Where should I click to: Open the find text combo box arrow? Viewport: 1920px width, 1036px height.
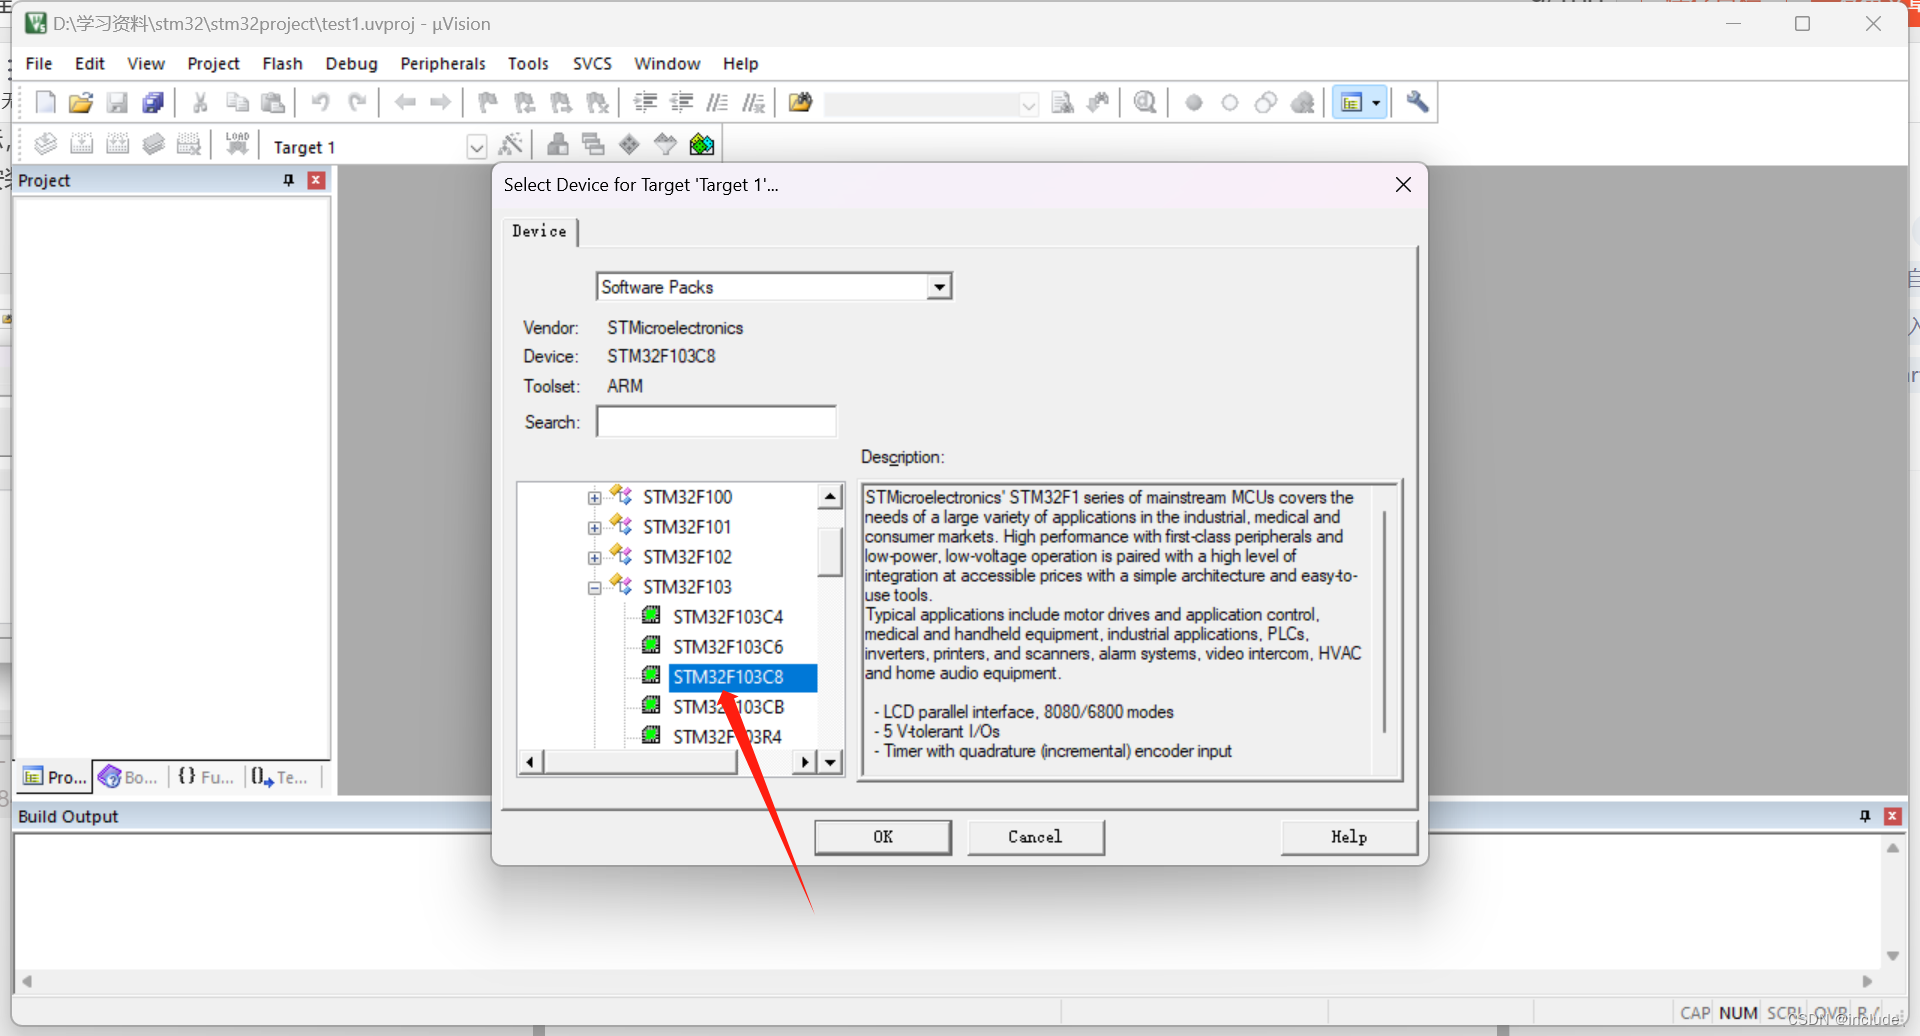[1028, 104]
